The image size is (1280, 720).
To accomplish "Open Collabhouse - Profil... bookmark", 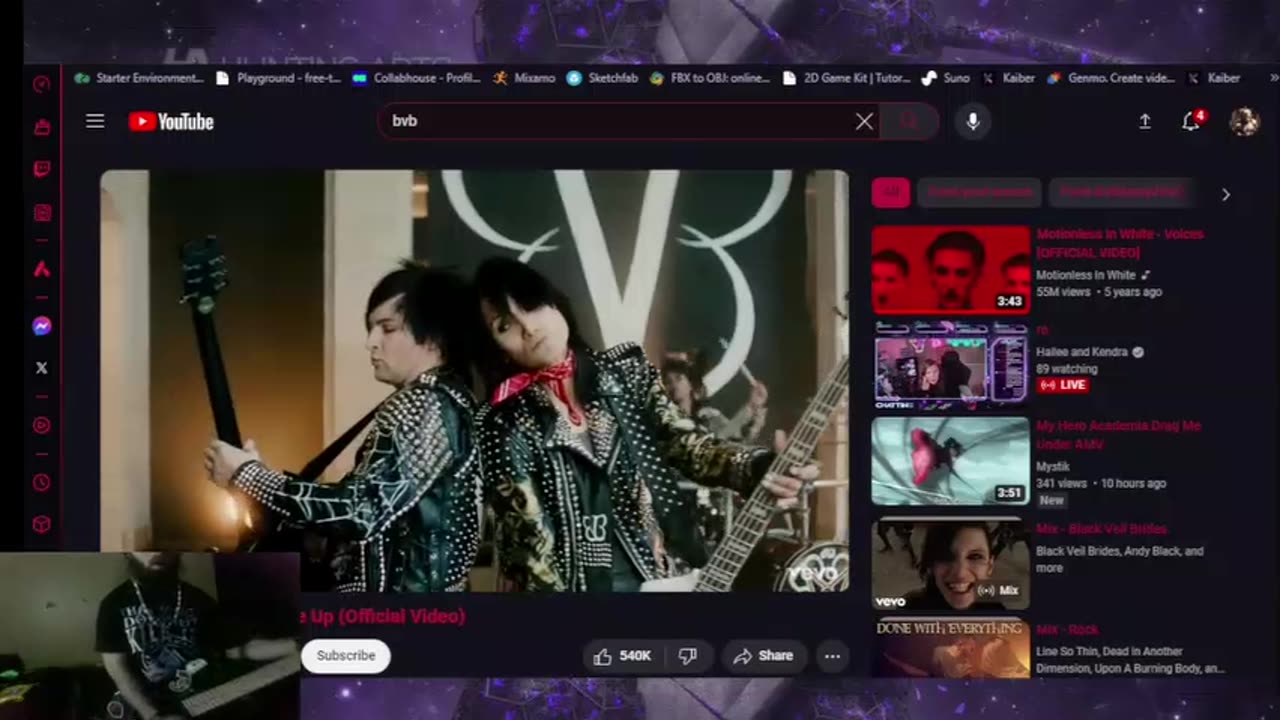I will 417,78.
